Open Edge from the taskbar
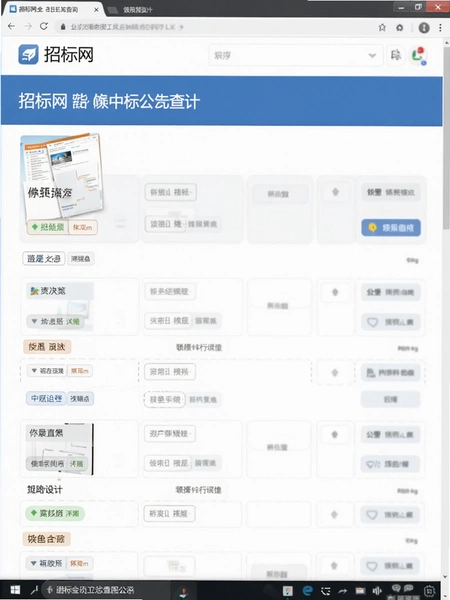The width and height of the screenshot is (450, 600). pos(307,590)
